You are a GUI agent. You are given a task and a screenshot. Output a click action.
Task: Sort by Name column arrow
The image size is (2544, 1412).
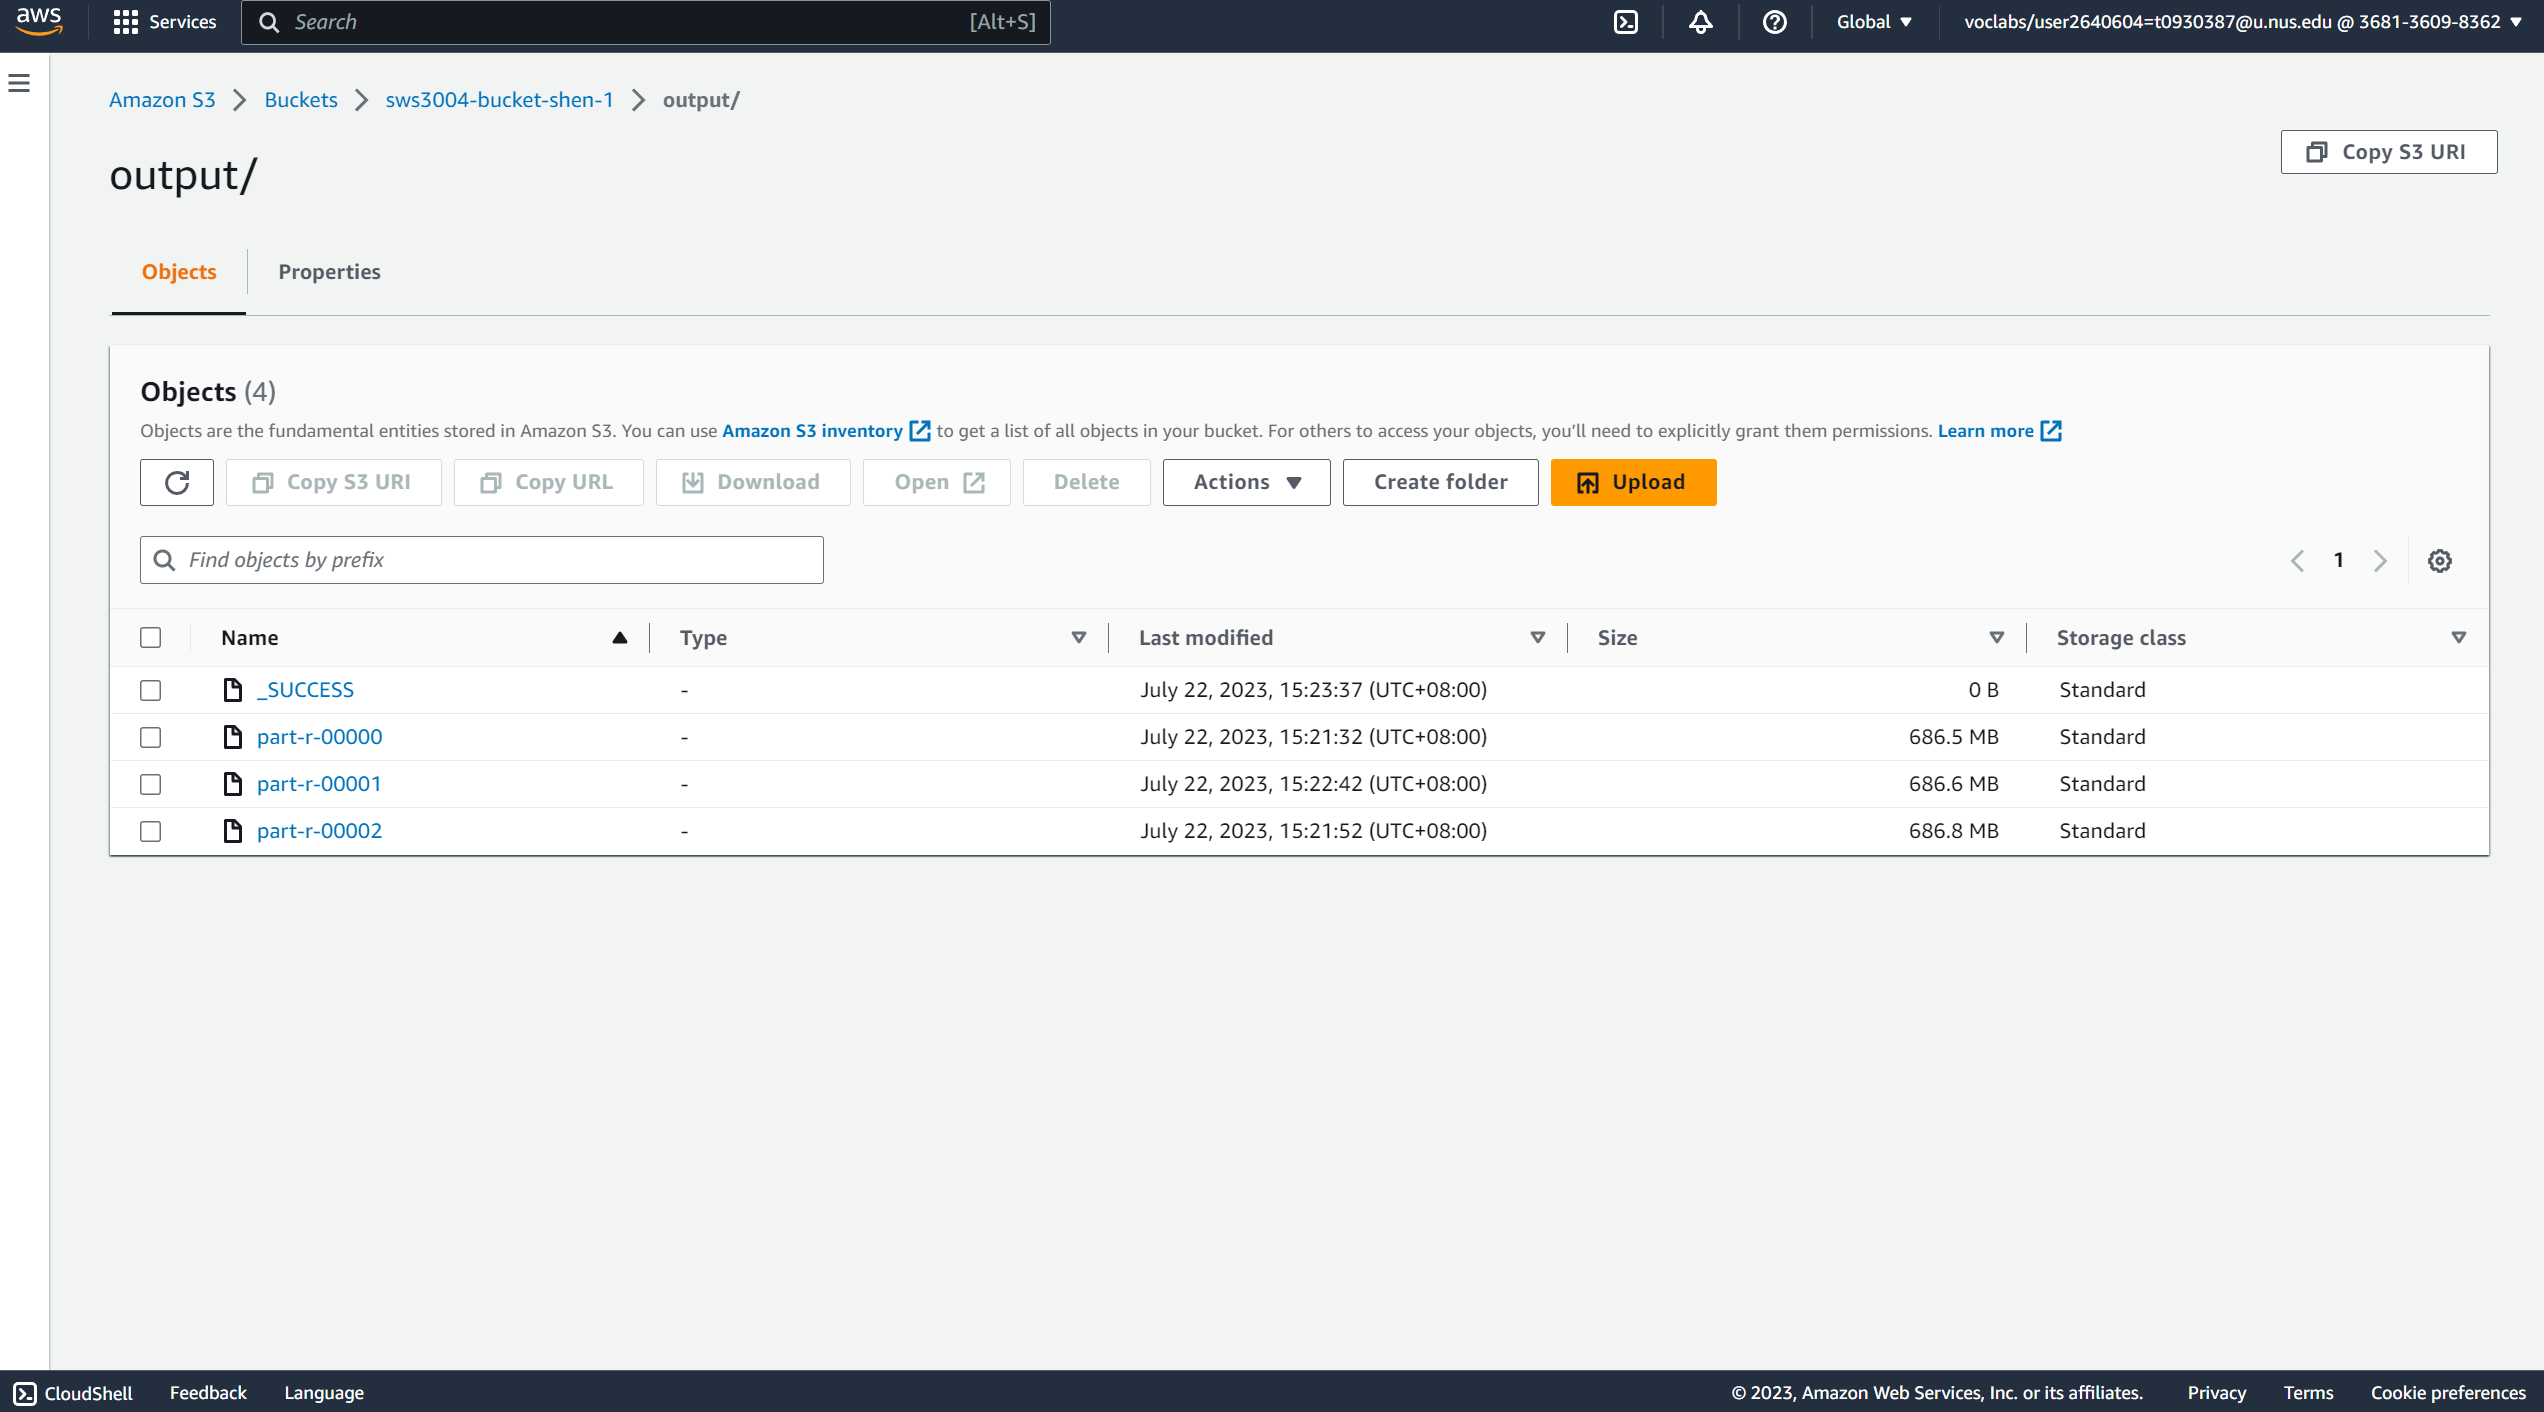point(620,638)
